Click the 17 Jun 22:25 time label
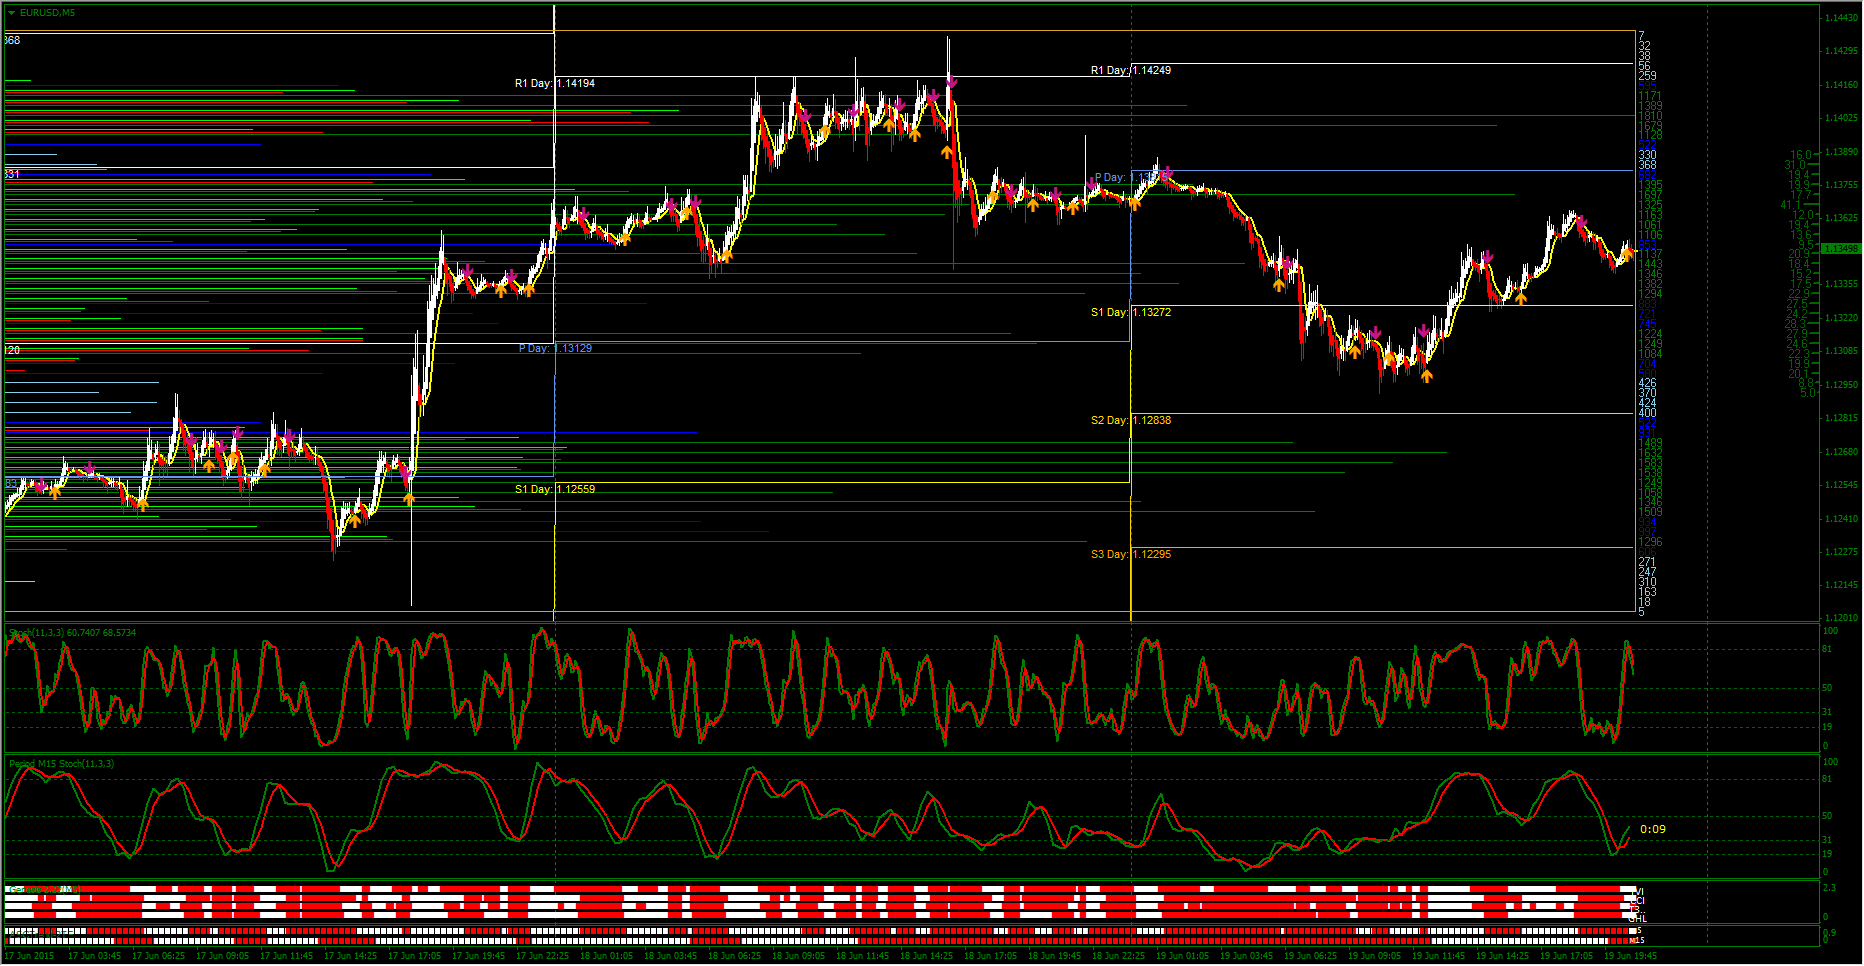 click(542, 956)
